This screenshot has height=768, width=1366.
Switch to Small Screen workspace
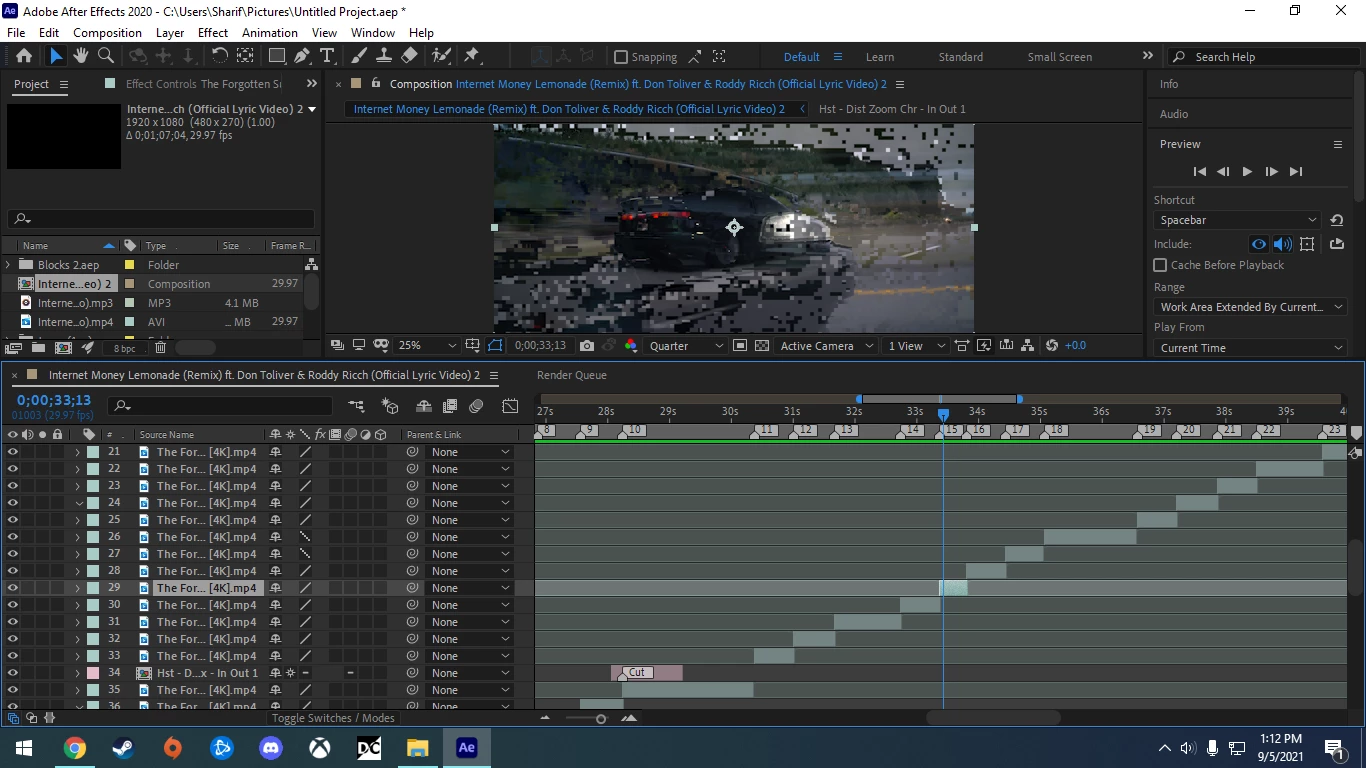coord(1060,57)
